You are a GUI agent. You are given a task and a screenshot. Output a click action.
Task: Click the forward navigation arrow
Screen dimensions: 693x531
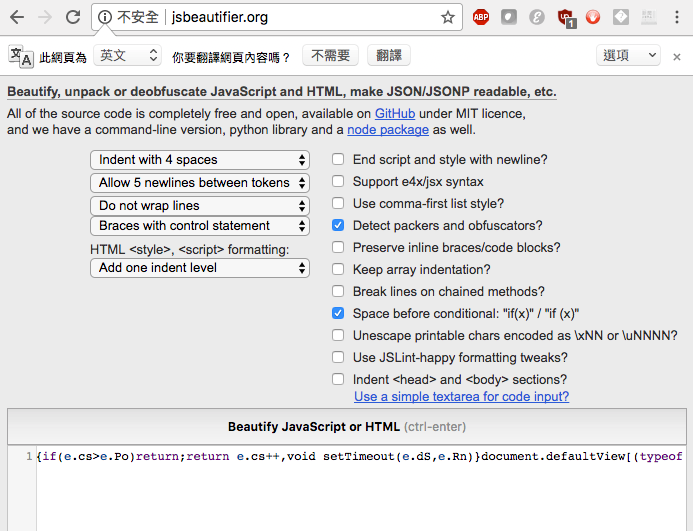[x=45, y=17]
